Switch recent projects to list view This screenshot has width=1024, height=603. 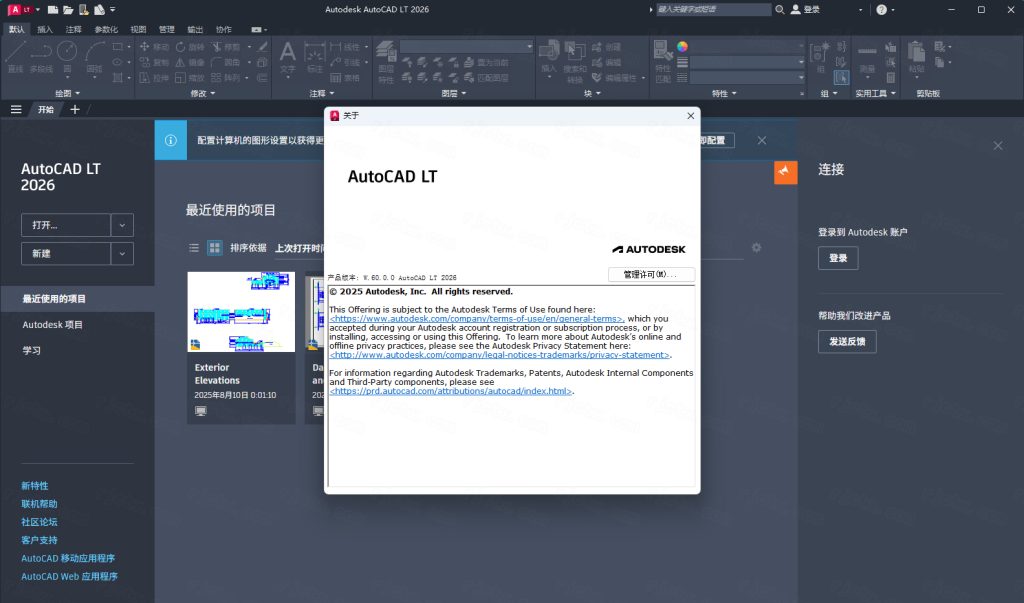(194, 247)
